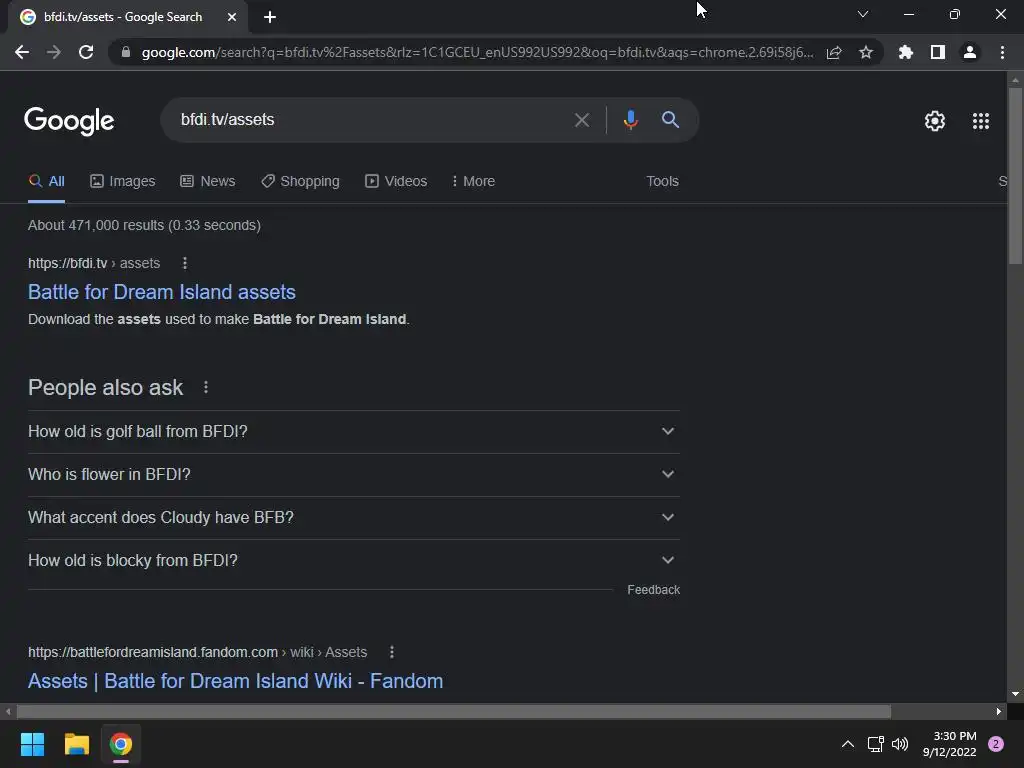The image size is (1024, 768).
Task: Click the browser forward arrow
Action: point(54,52)
